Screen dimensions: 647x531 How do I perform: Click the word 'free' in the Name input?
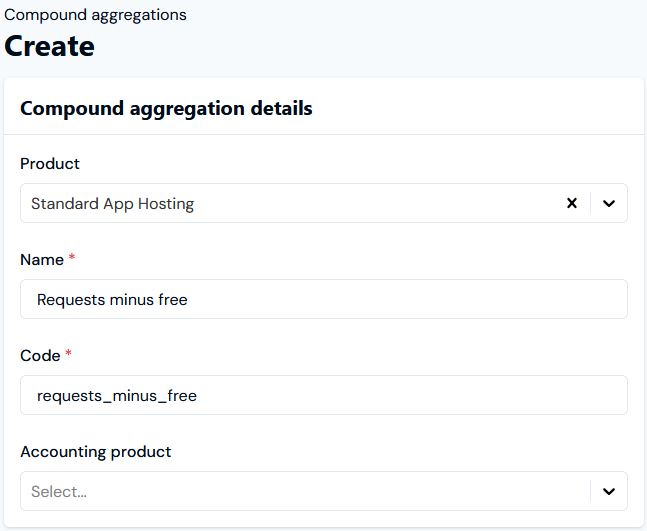172,300
